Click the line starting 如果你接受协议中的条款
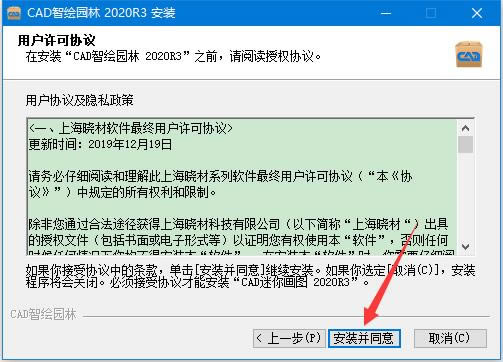503x362 pixels. coord(250,270)
